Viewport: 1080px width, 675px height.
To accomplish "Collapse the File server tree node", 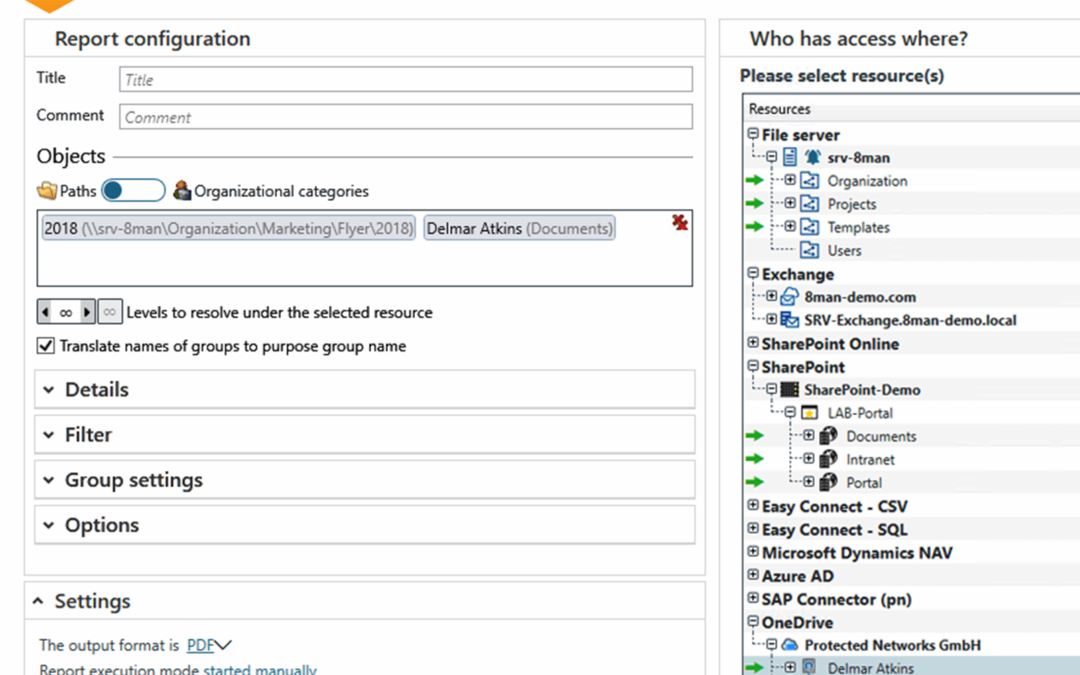I will [753, 134].
